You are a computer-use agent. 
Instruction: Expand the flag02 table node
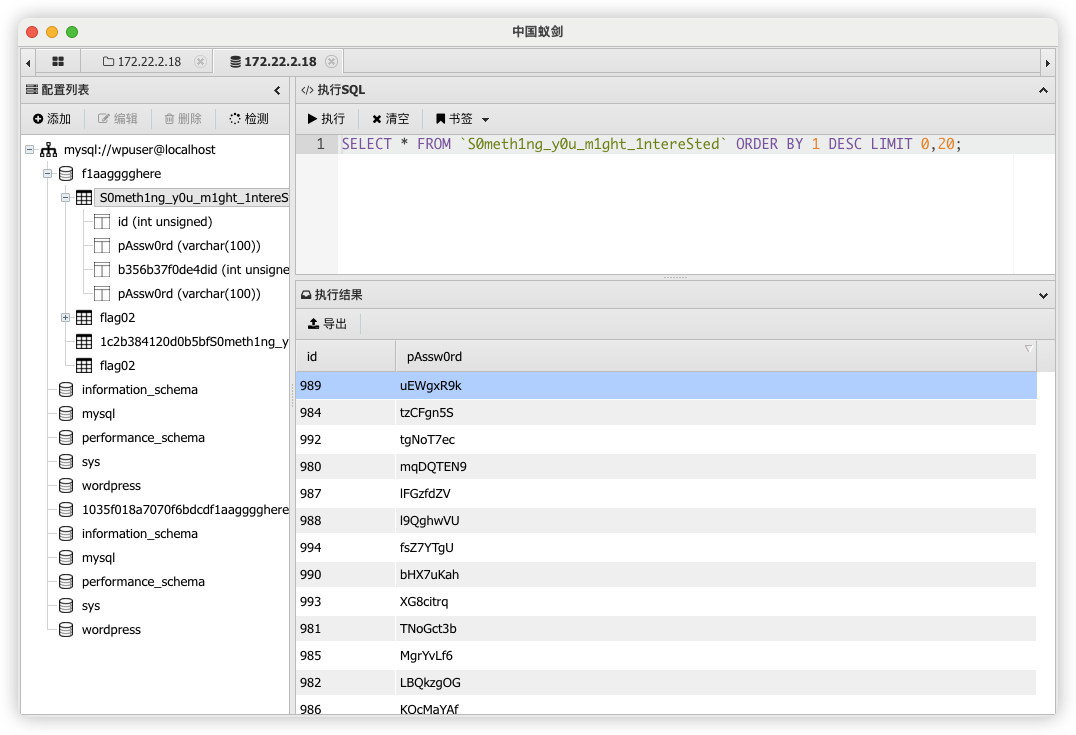coord(65,317)
